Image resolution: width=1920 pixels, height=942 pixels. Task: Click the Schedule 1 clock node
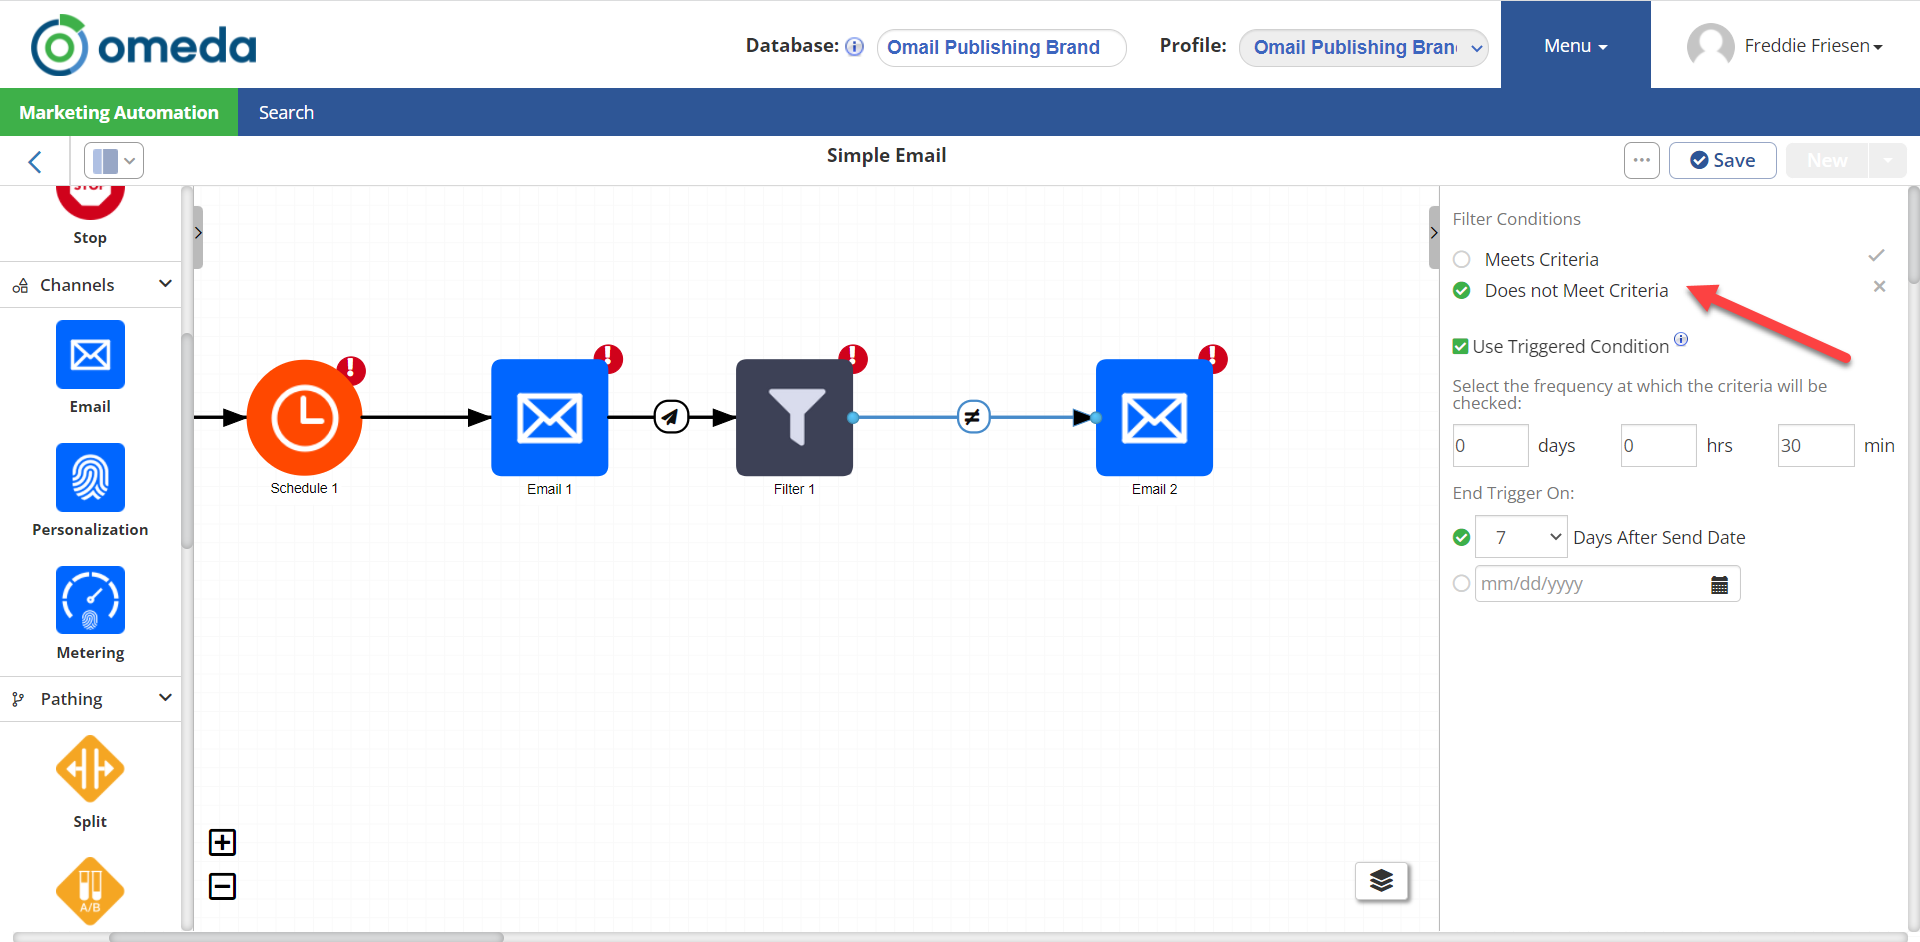point(304,417)
